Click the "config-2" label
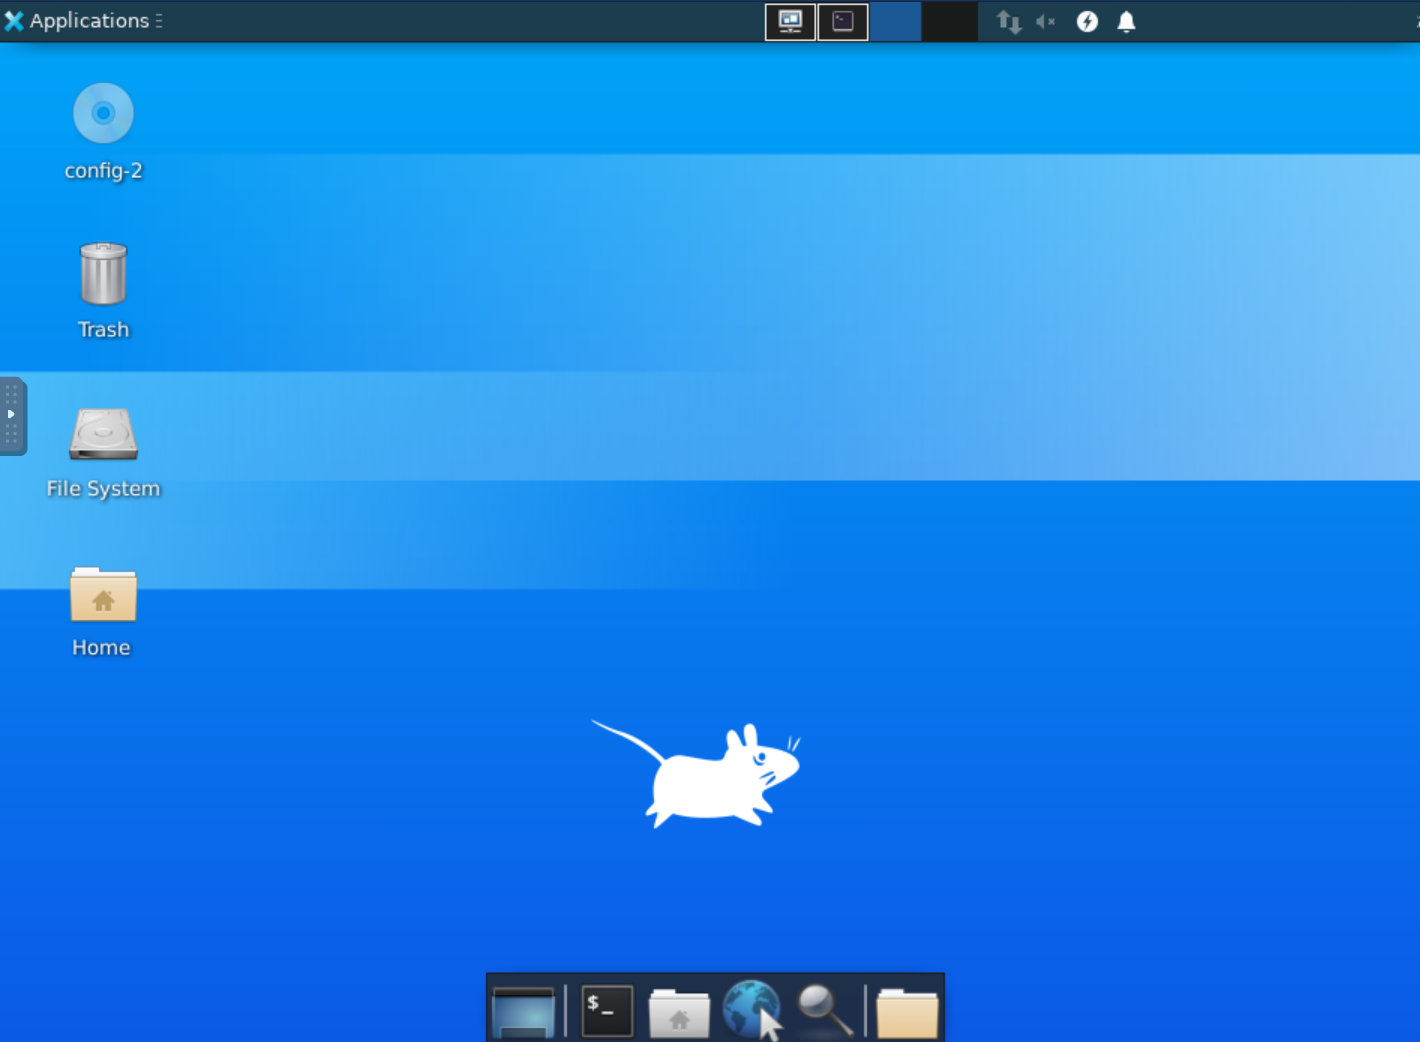 [103, 171]
